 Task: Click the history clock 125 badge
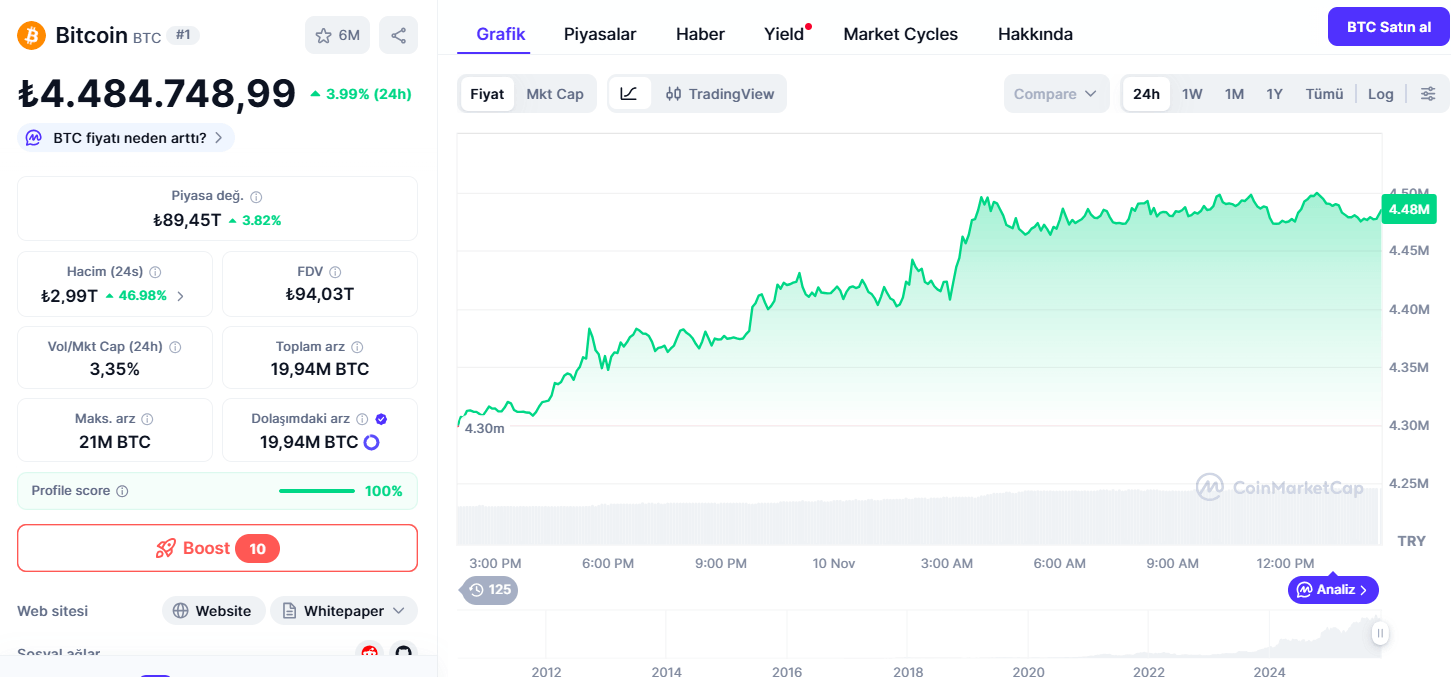pyautogui.click(x=490, y=590)
